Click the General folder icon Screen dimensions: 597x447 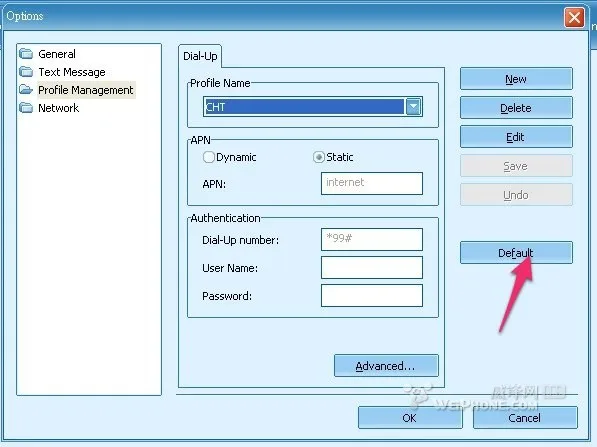[26, 54]
